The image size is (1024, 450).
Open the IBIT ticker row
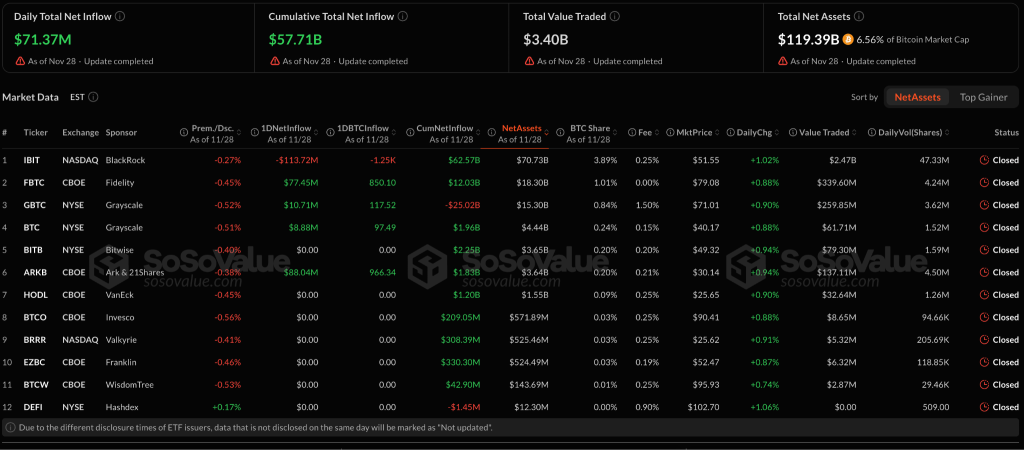tap(512, 160)
